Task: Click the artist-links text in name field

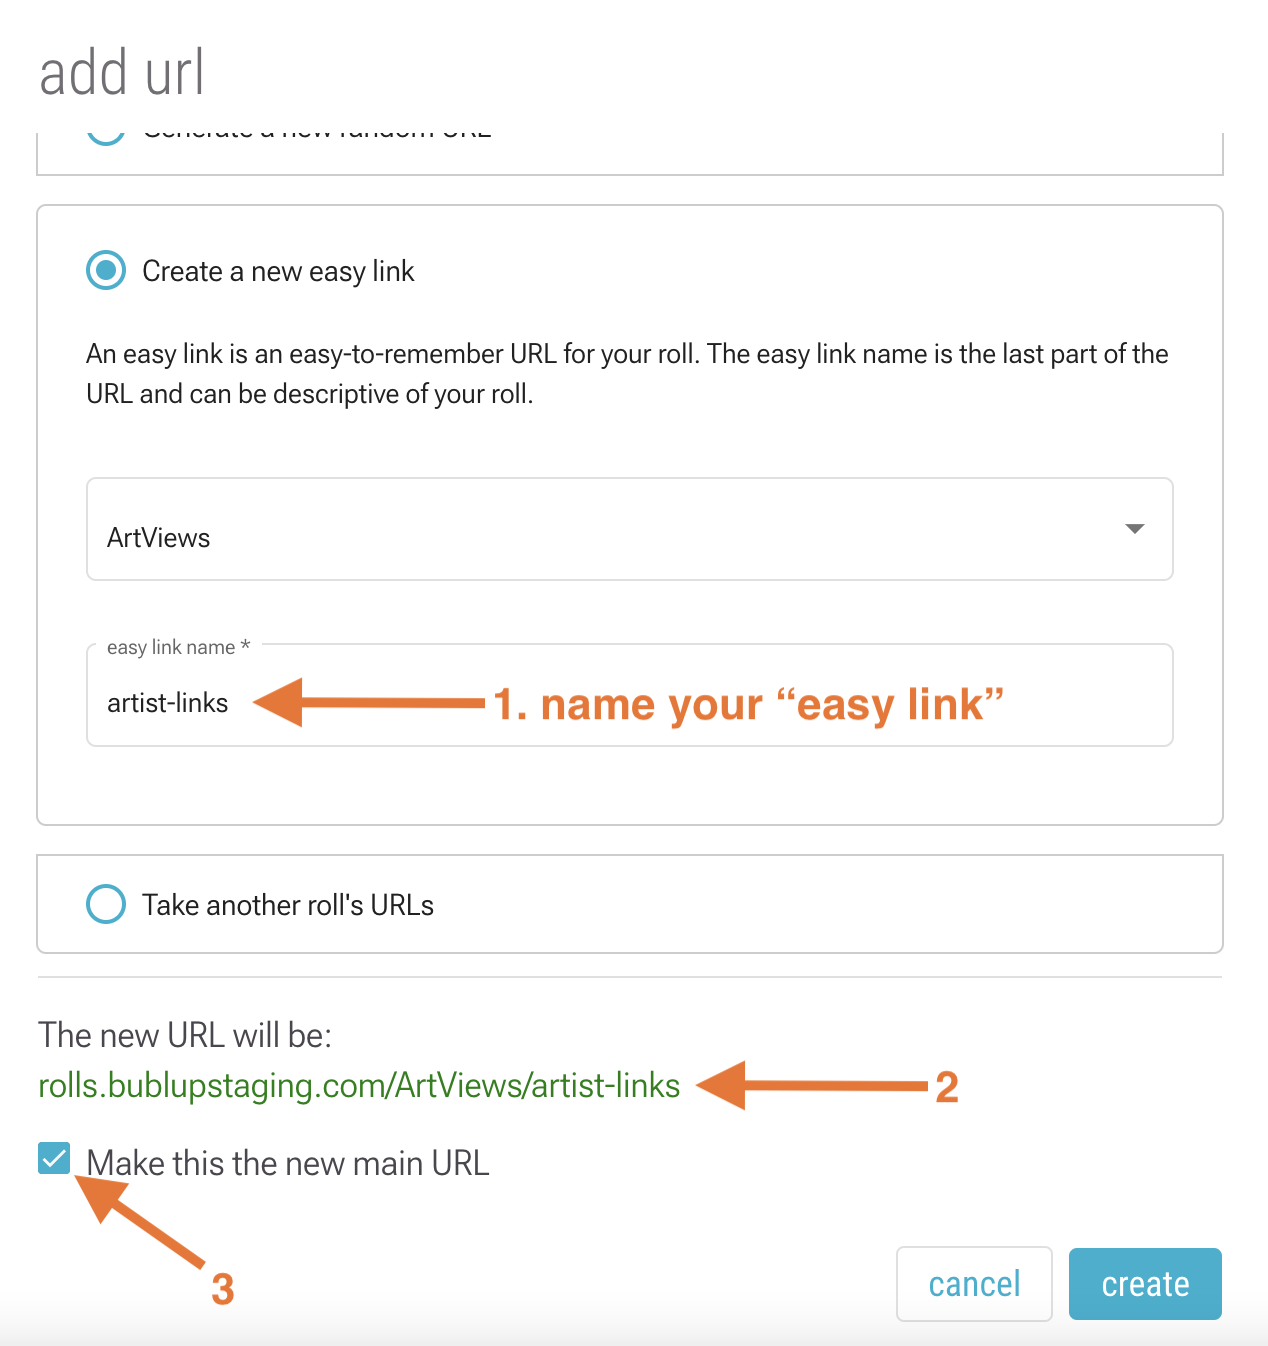Action: (168, 703)
